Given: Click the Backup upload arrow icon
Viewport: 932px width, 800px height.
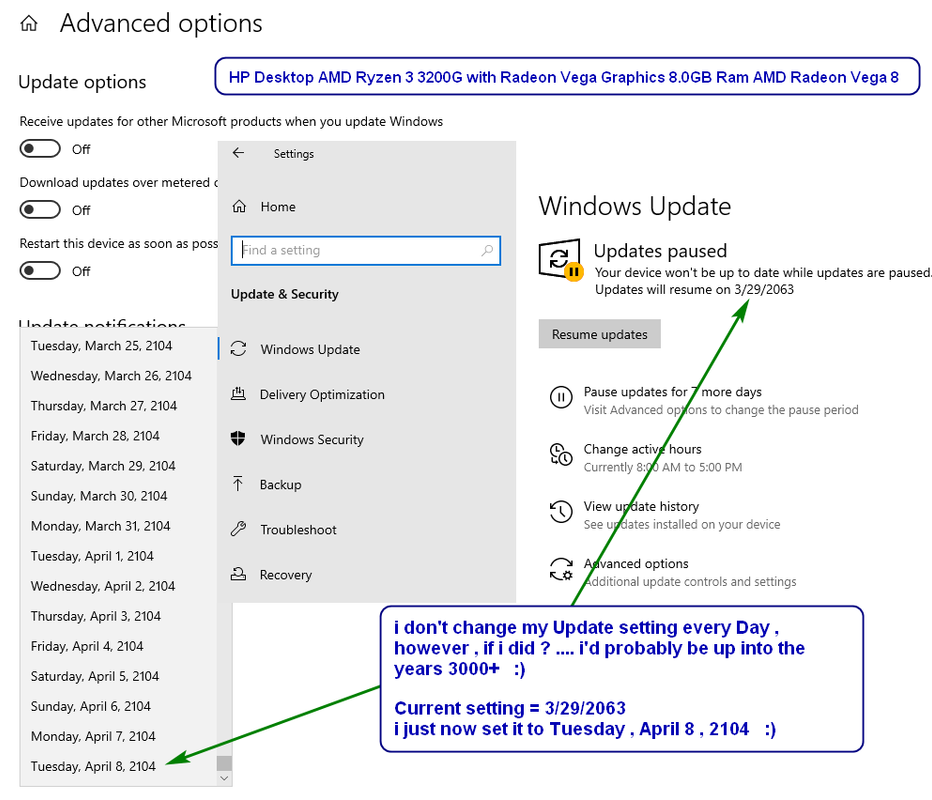Looking at the screenshot, I should click(238, 484).
